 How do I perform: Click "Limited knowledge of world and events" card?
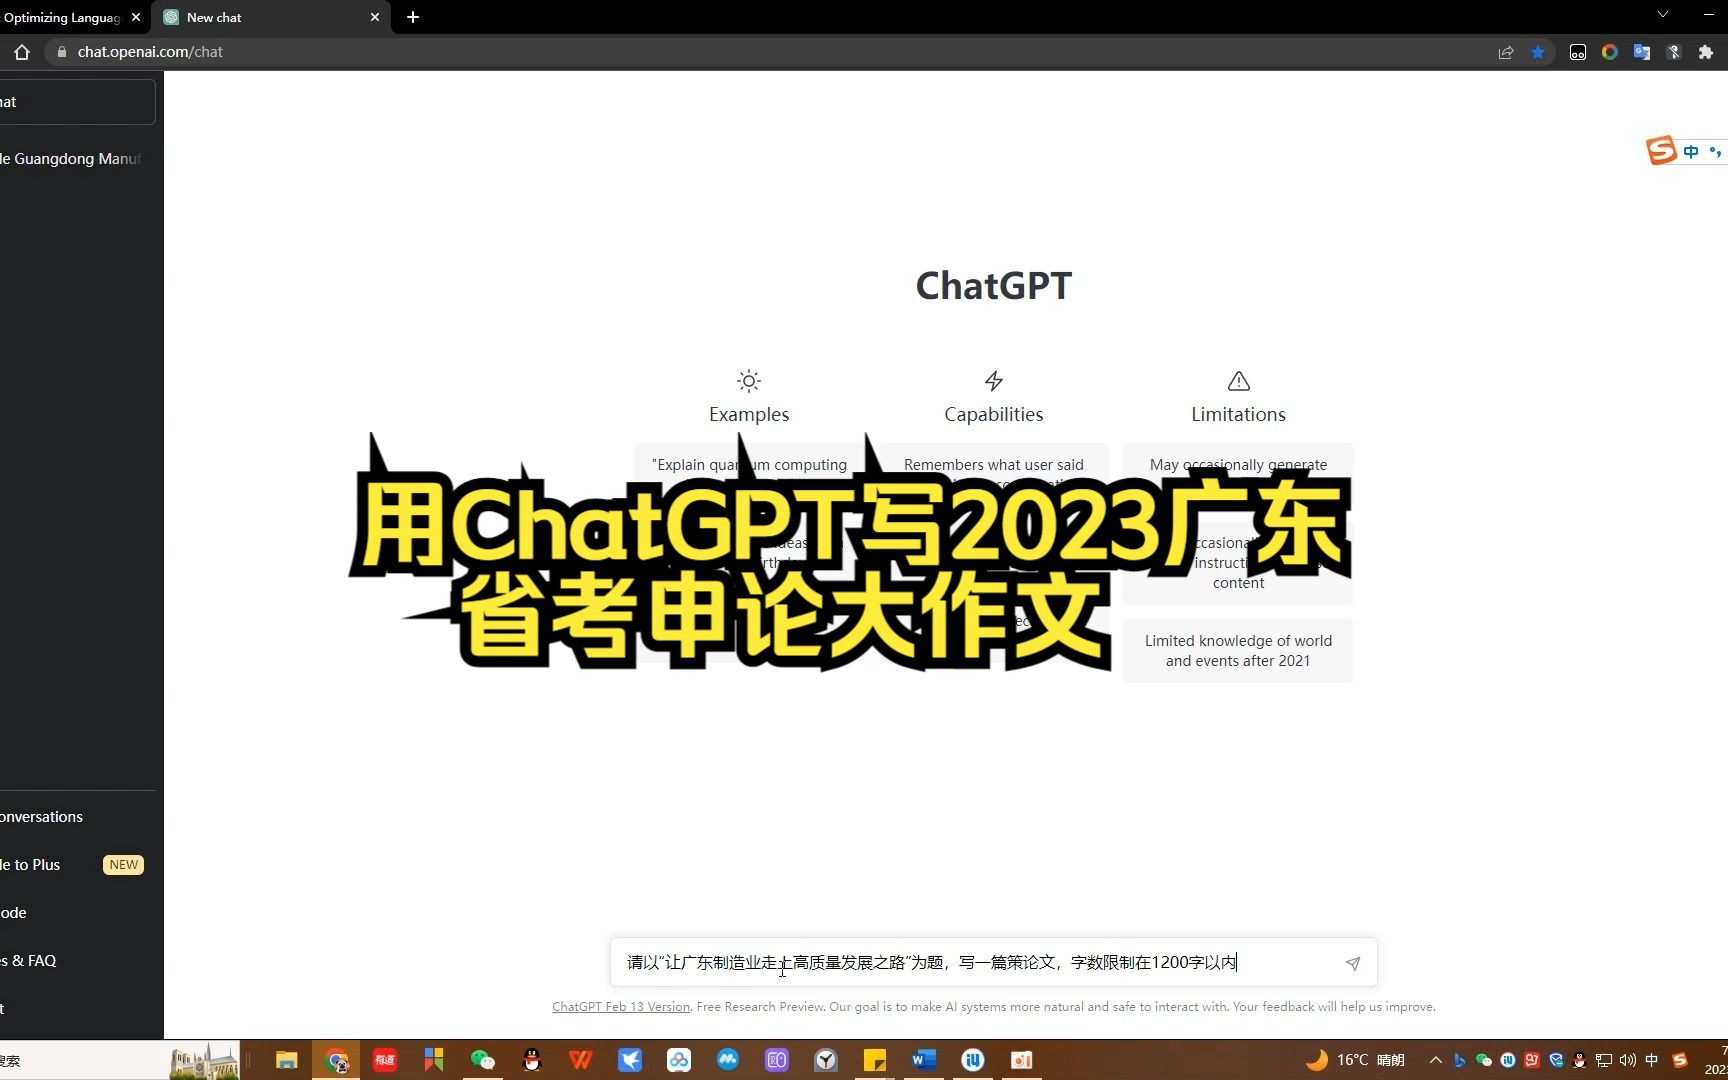[x=1238, y=651]
